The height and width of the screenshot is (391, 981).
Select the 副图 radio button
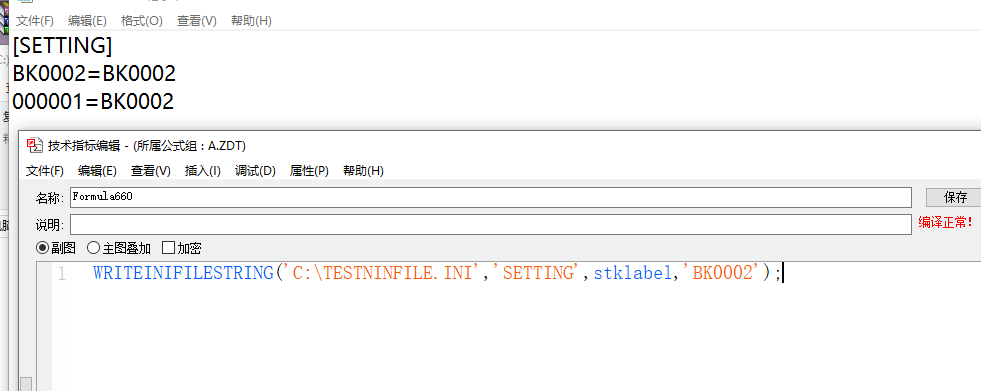[x=56, y=248]
